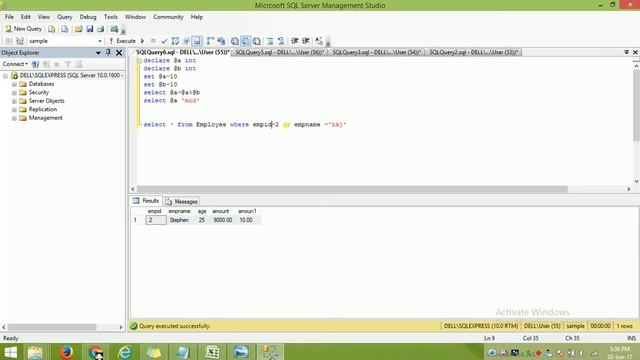Collapse the DELL\SQLEXPRESS server node
Viewport: 640px width, 360px height.
click(x=5, y=76)
